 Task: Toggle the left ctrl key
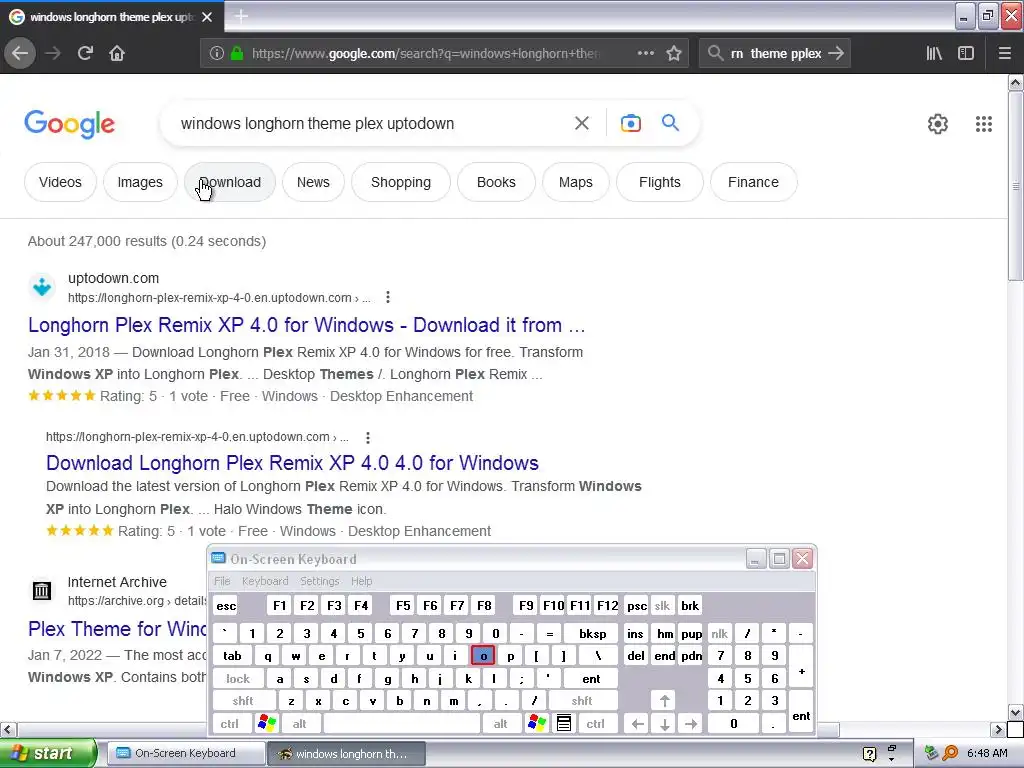coord(229,724)
